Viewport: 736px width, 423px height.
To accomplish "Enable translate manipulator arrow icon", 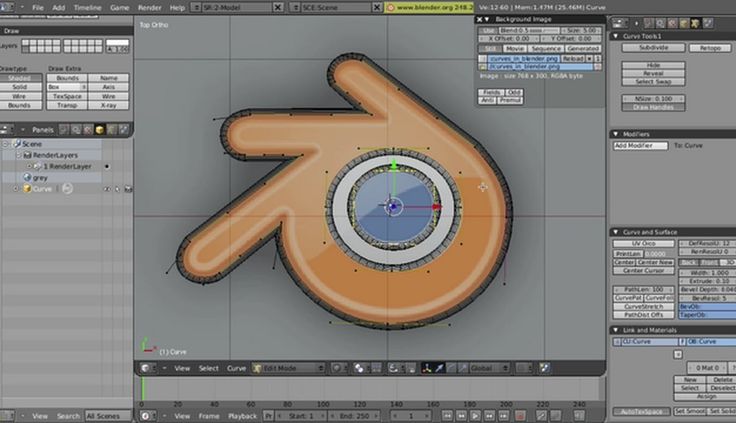I will [x=439, y=368].
